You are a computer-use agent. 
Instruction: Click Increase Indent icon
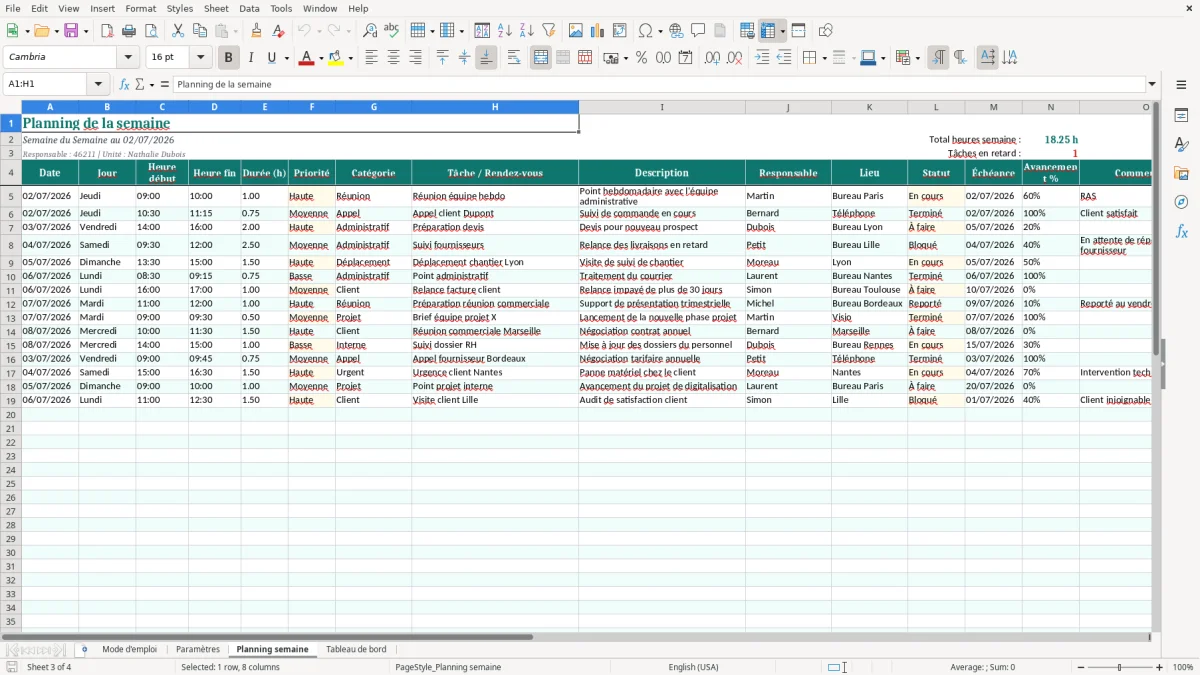click(x=762, y=58)
